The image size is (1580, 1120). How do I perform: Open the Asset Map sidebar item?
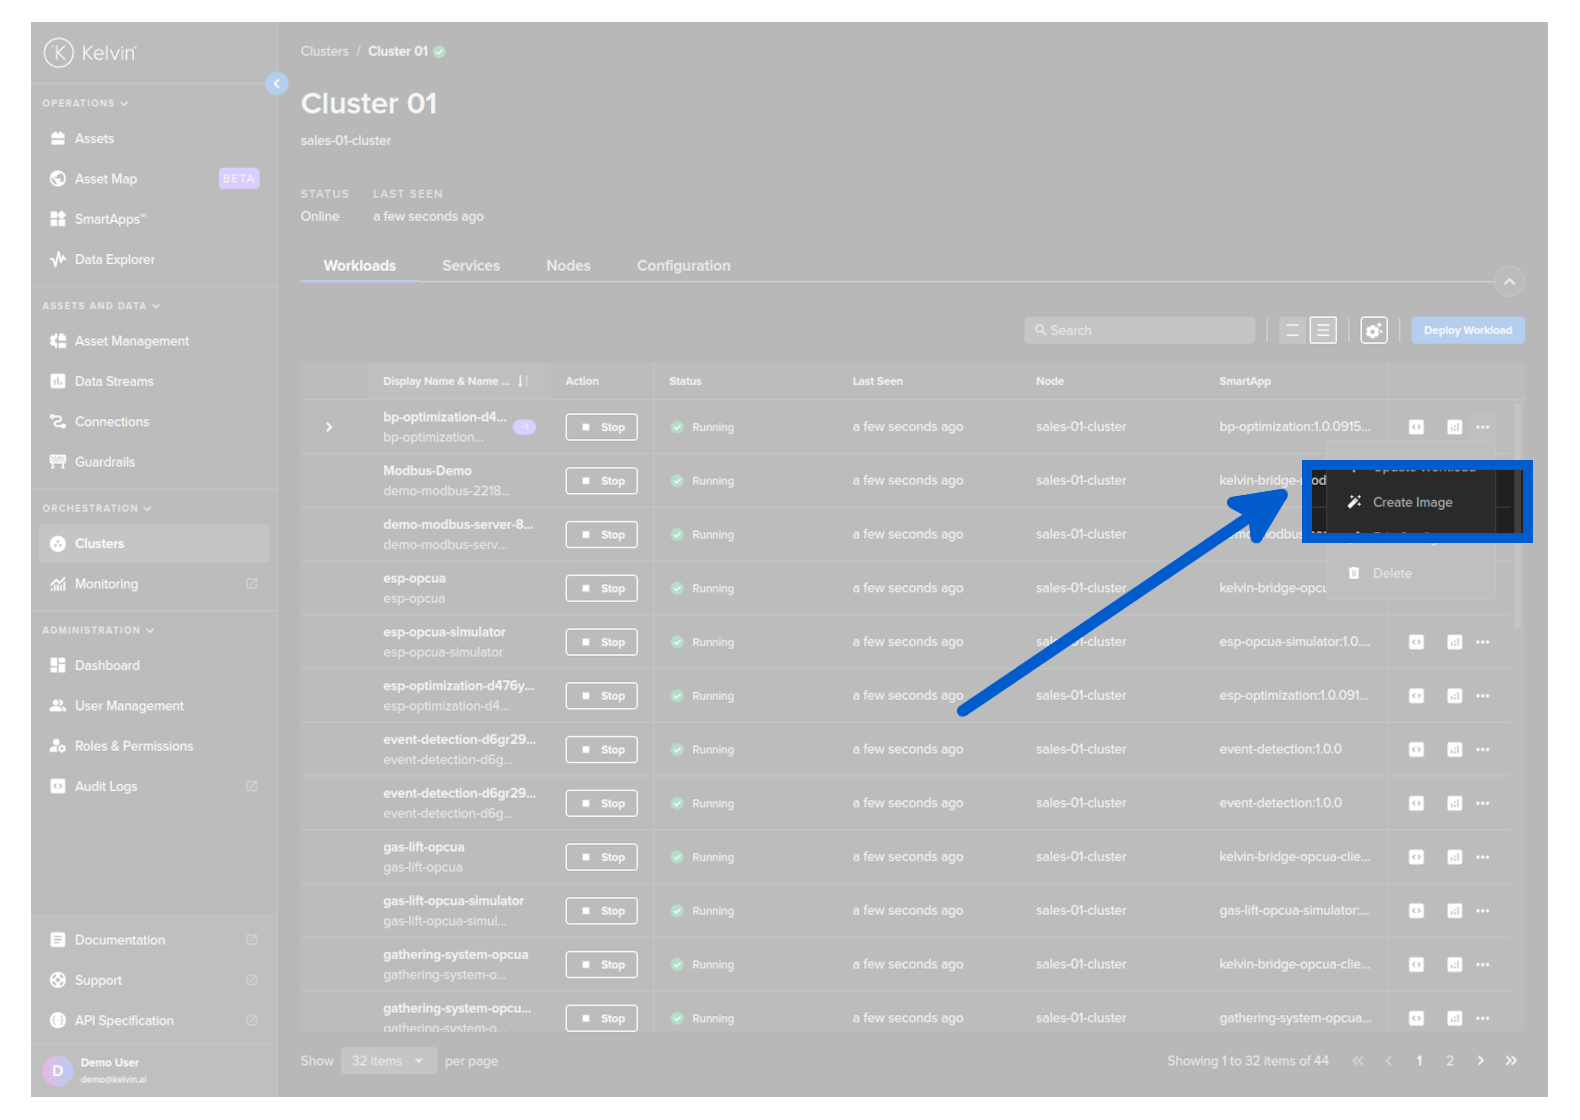(106, 179)
